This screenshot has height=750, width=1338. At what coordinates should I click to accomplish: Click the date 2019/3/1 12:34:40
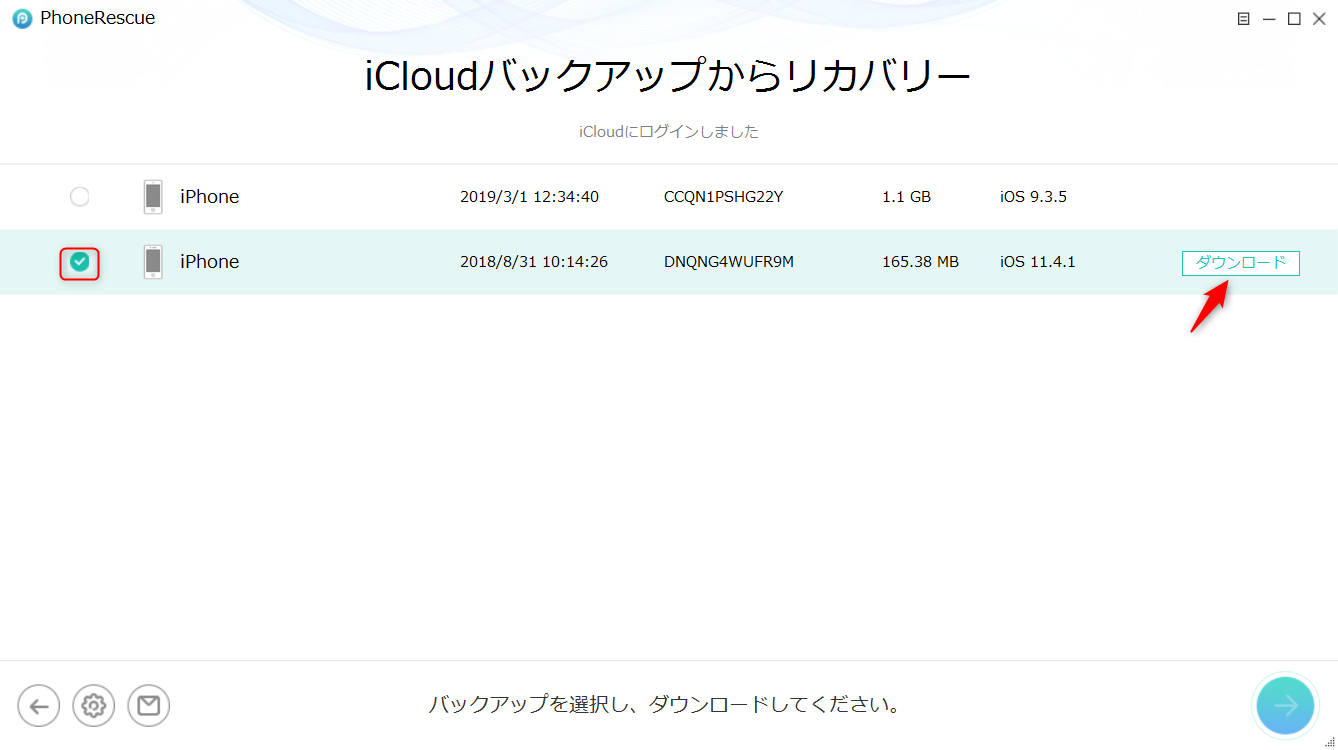tap(529, 197)
